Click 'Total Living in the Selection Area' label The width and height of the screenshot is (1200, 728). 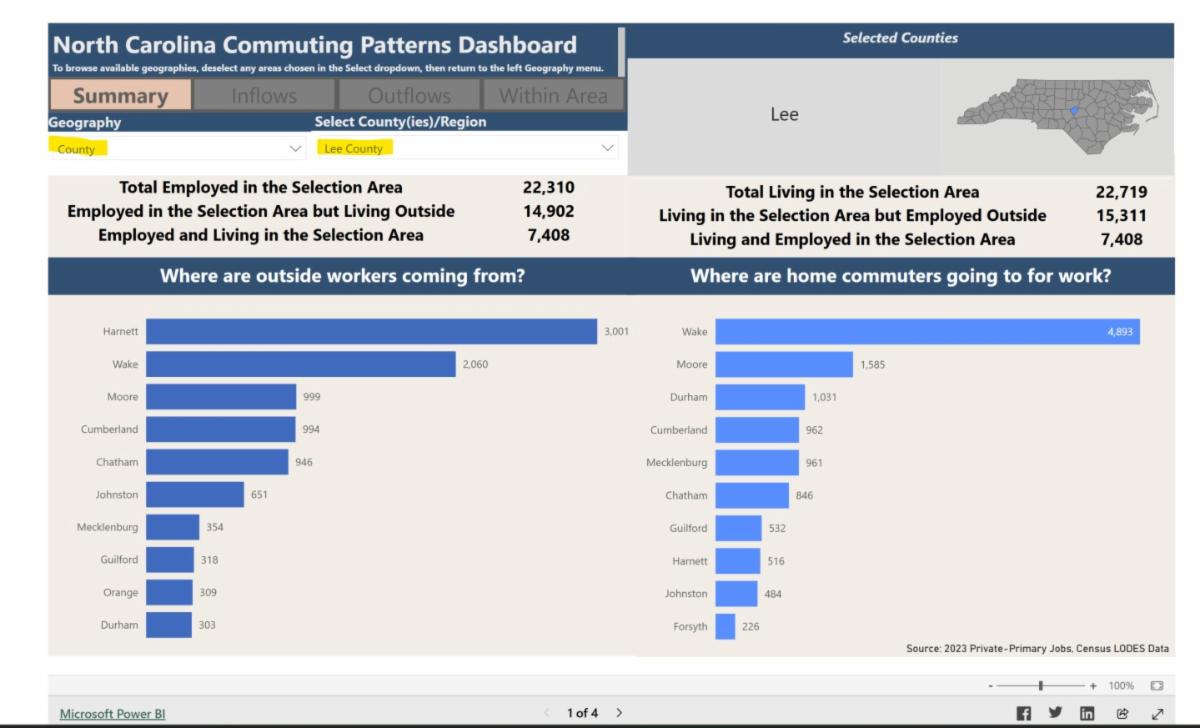click(852, 191)
